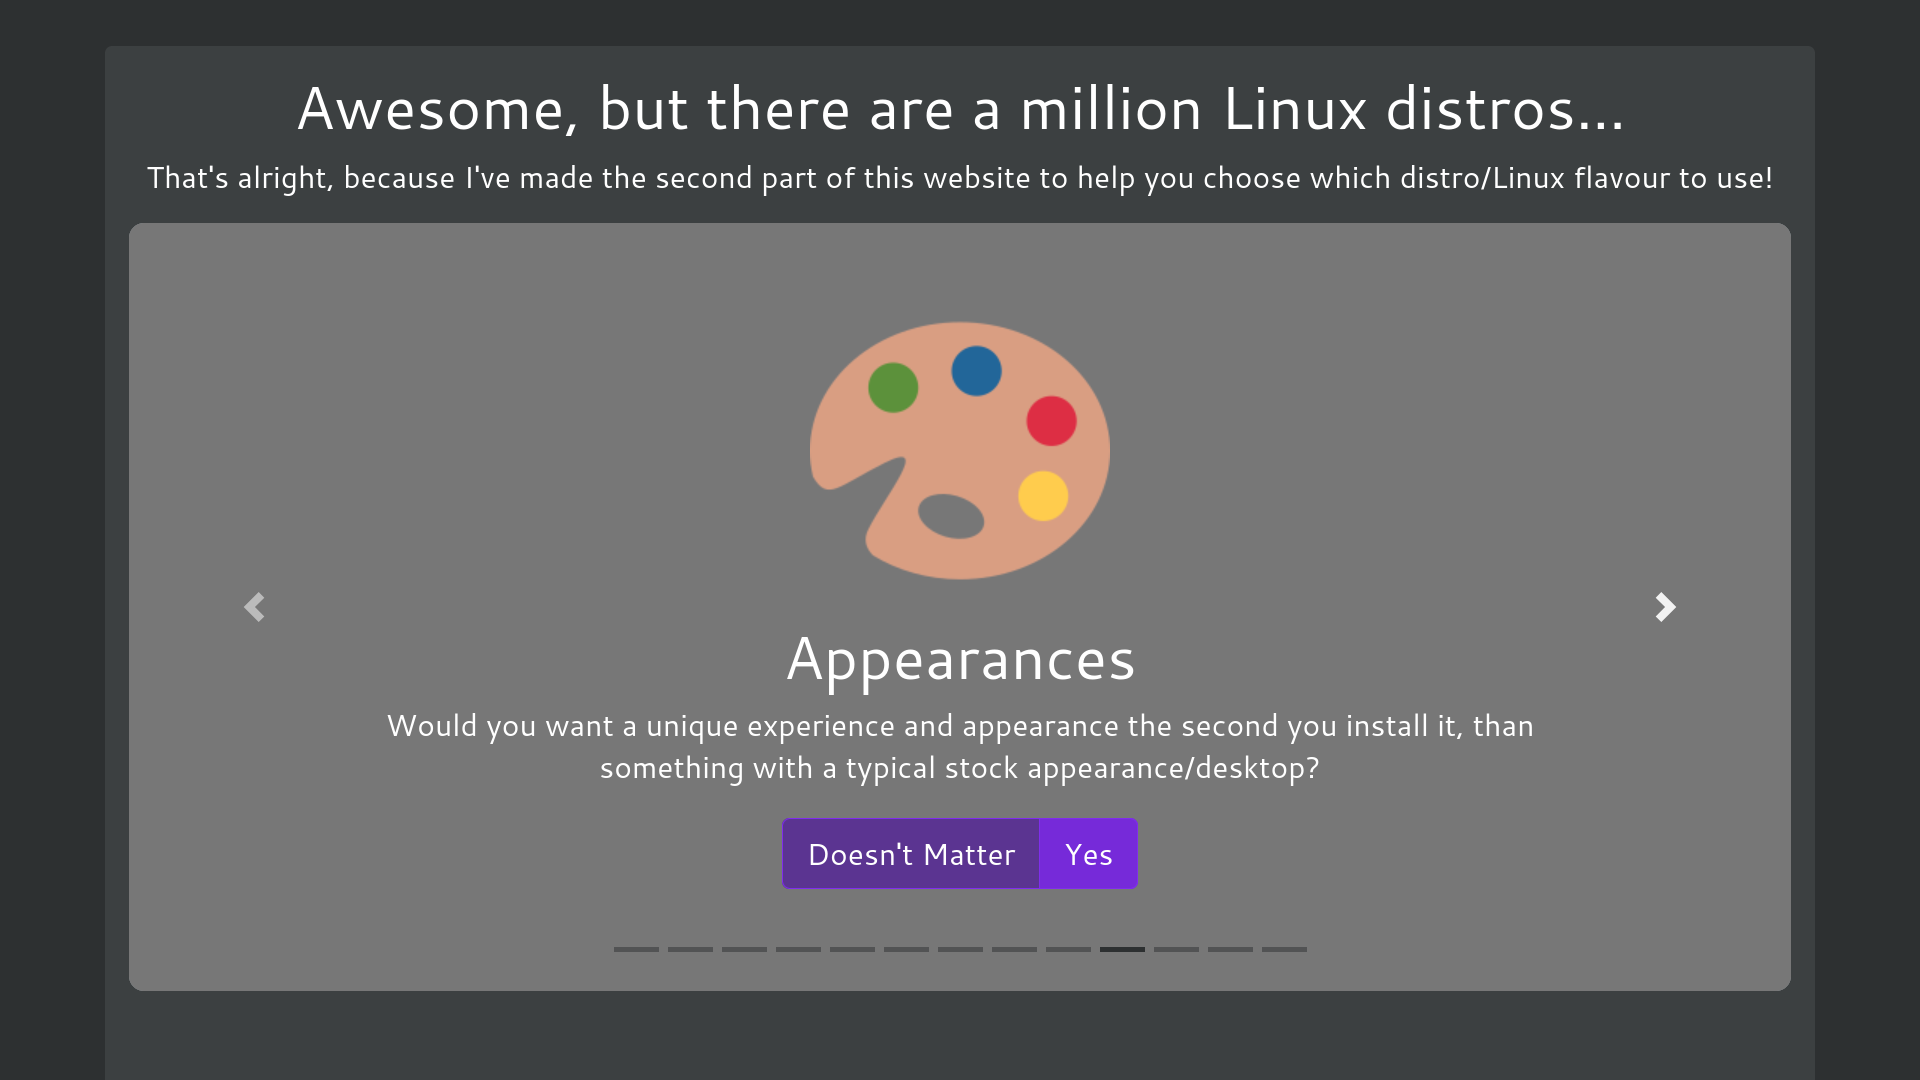Click the yellow paint dot on palette
The width and height of the screenshot is (1920, 1080).
[x=1043, y=496]
